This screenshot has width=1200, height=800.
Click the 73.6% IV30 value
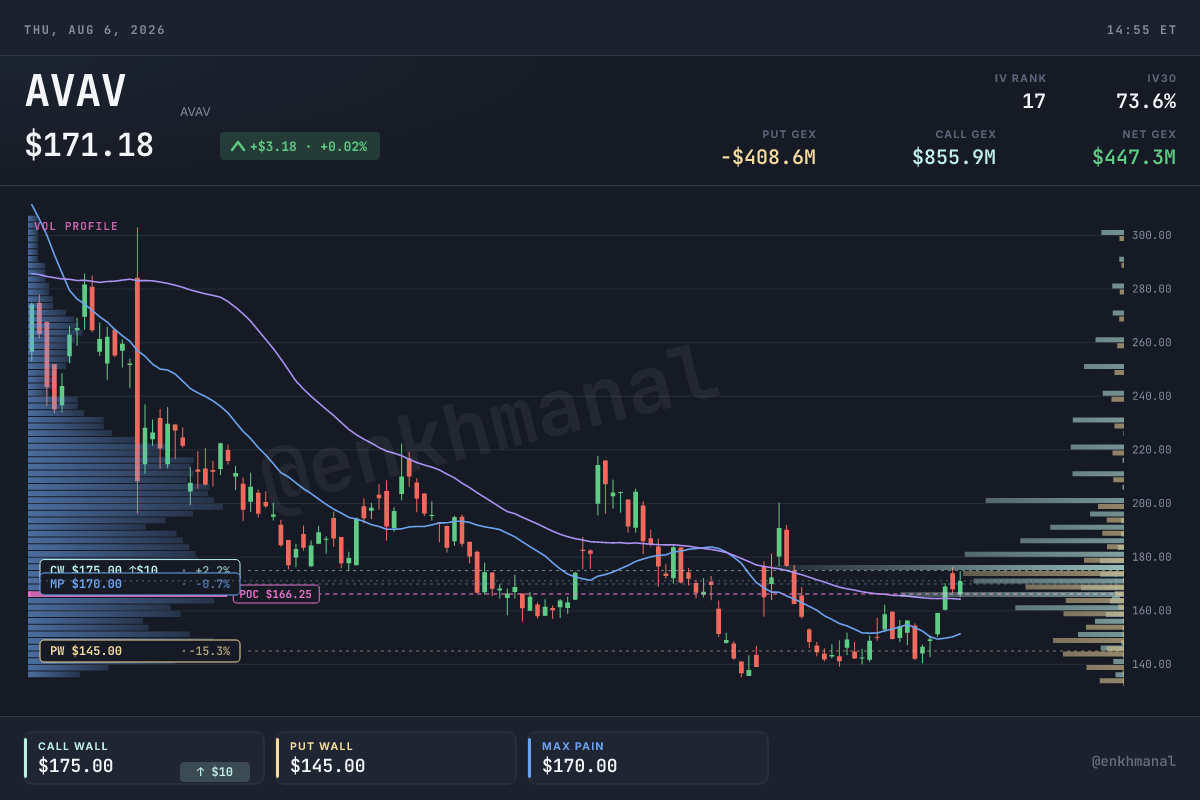(x=1146, y=101)
